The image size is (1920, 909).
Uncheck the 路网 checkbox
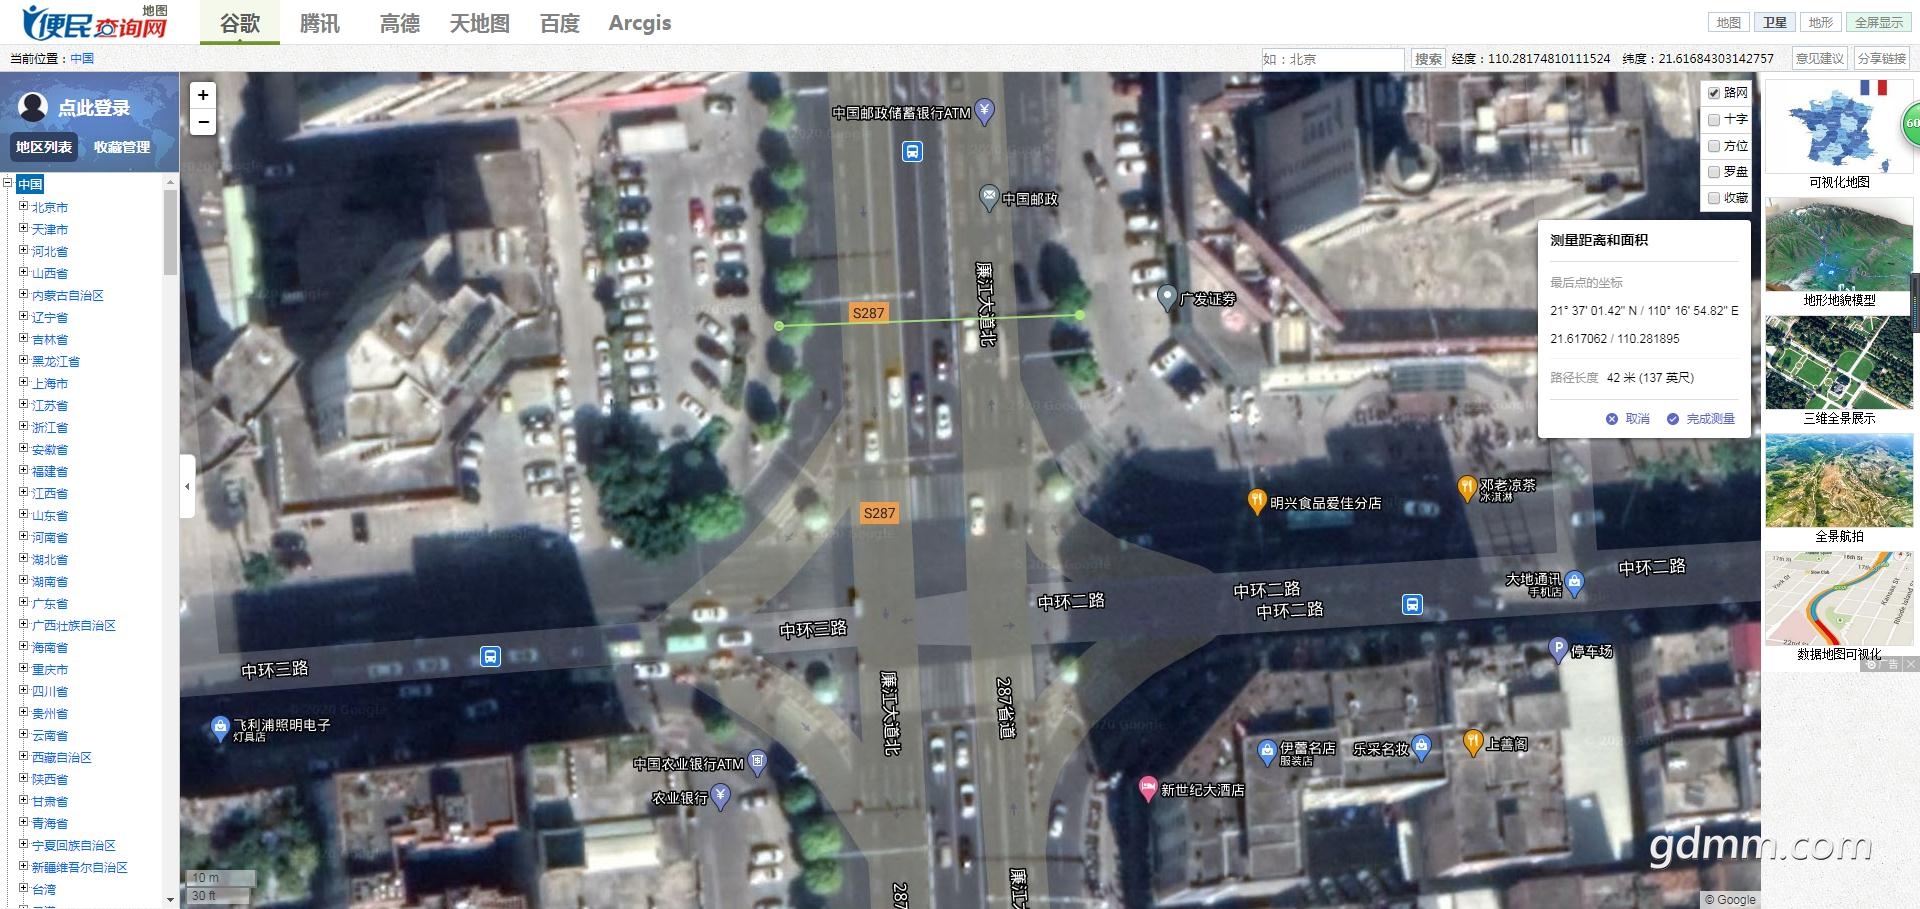tap(1714, 93)
